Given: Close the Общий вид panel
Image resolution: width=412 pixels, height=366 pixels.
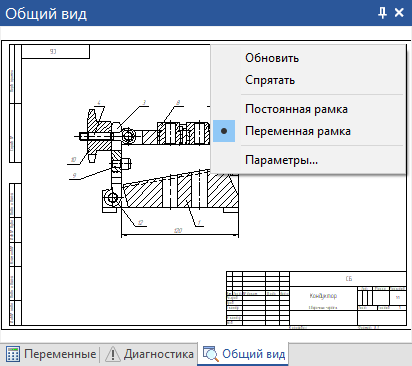Looking at the screenshot, I should 399,13.
